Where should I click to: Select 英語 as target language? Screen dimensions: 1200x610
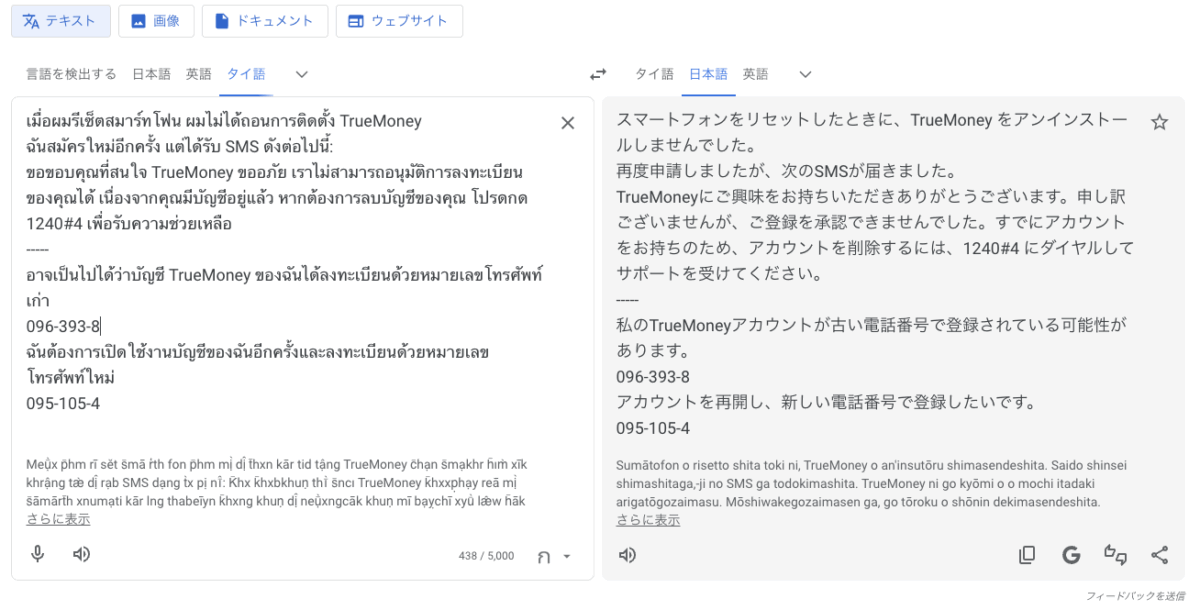756,74
